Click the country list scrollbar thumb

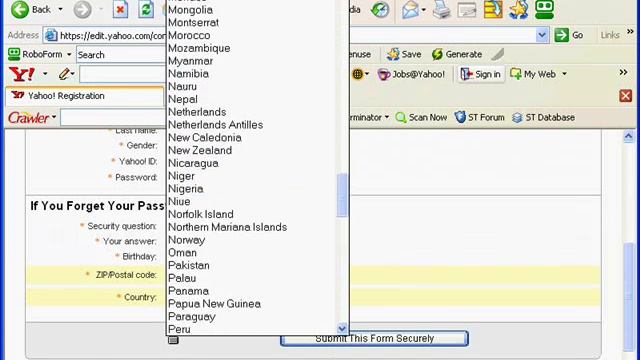click(x=342, y=195)
